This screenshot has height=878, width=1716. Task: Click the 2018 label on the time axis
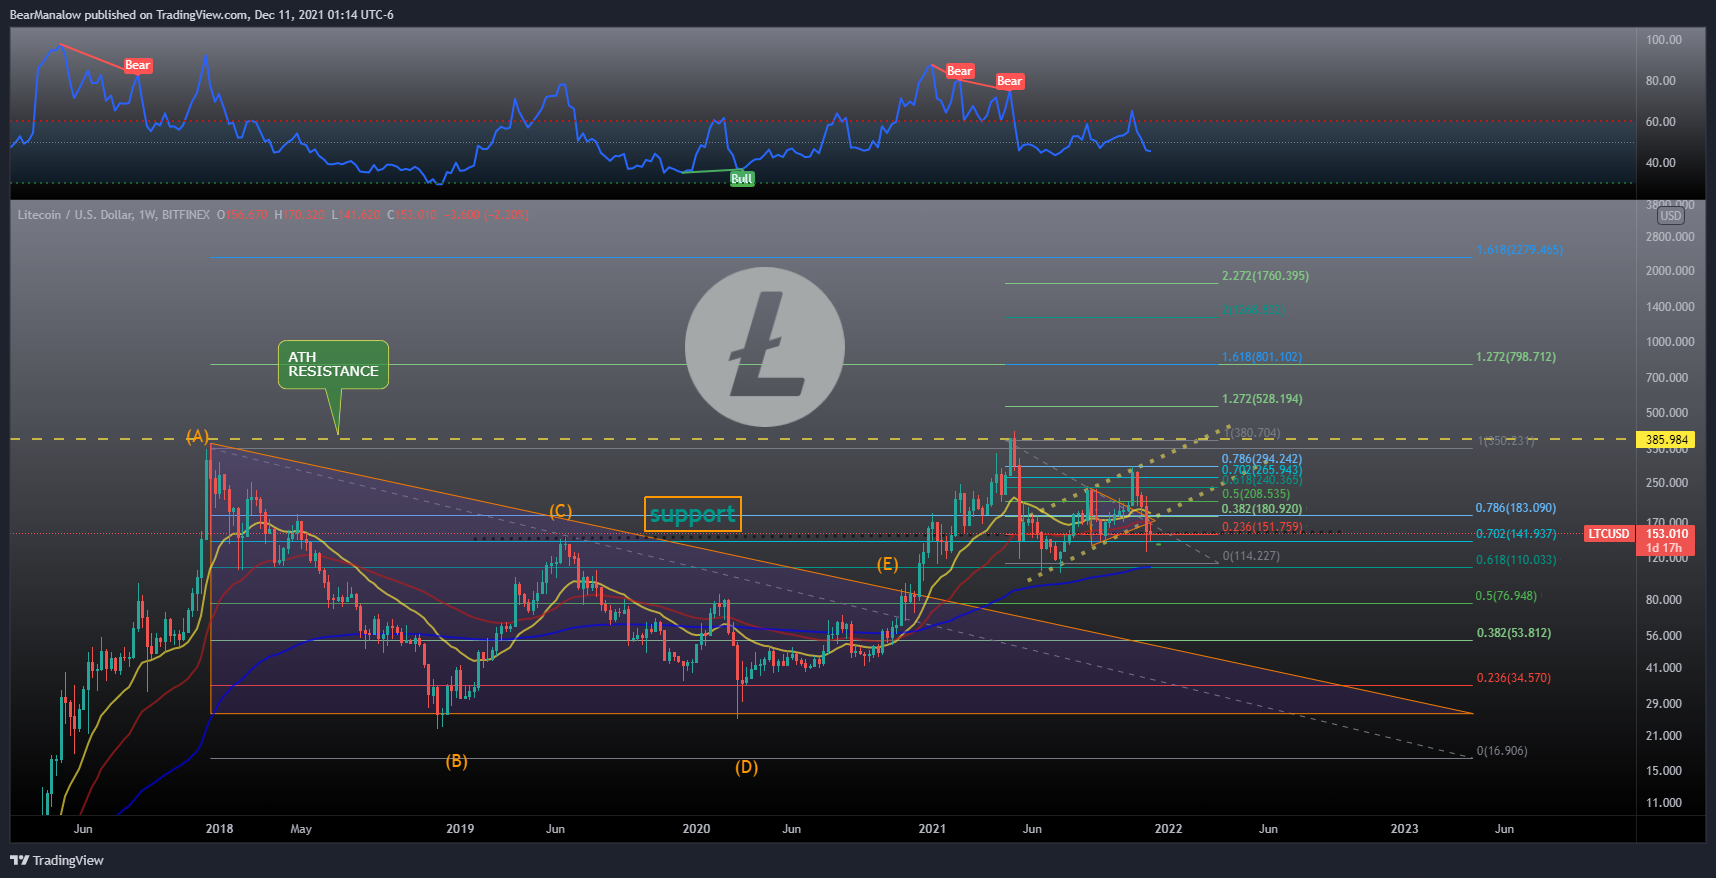[x=219, y=829]
